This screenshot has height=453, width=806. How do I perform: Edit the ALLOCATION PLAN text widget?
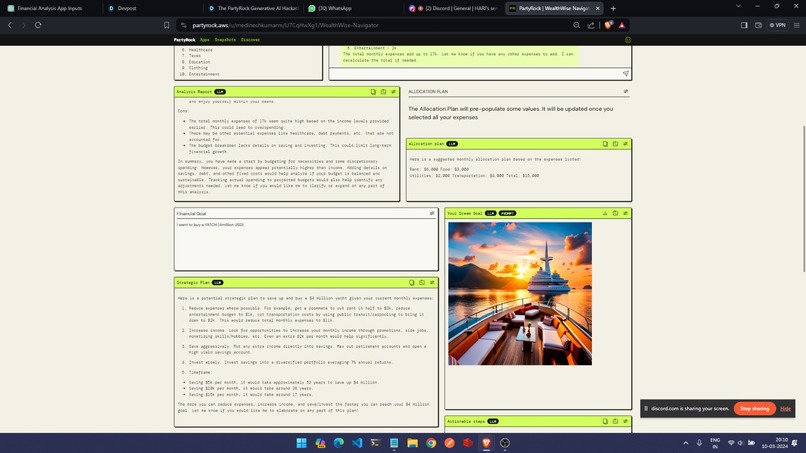coord(626,92)
